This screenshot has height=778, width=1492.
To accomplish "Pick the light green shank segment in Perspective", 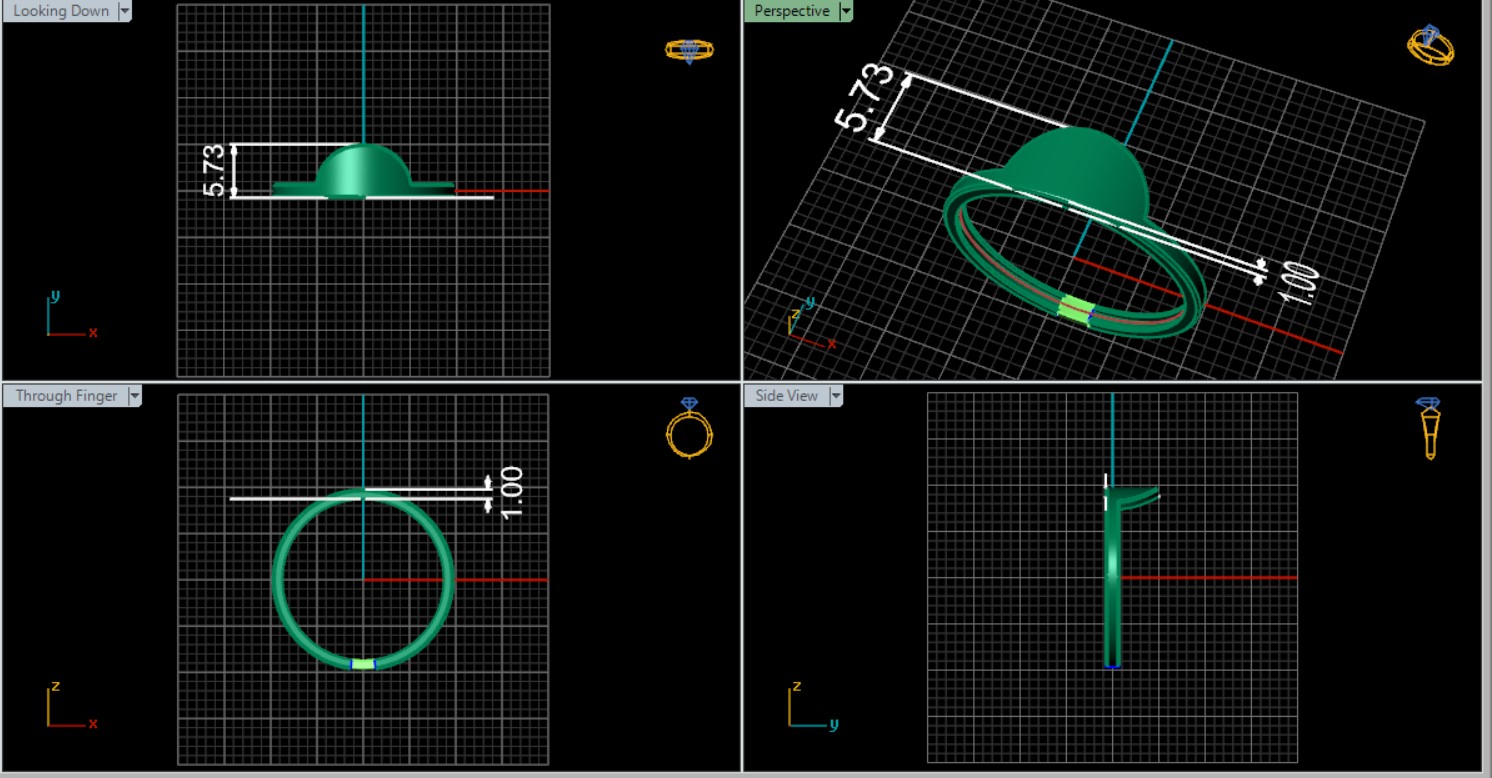I will (x=1076, y=308).
